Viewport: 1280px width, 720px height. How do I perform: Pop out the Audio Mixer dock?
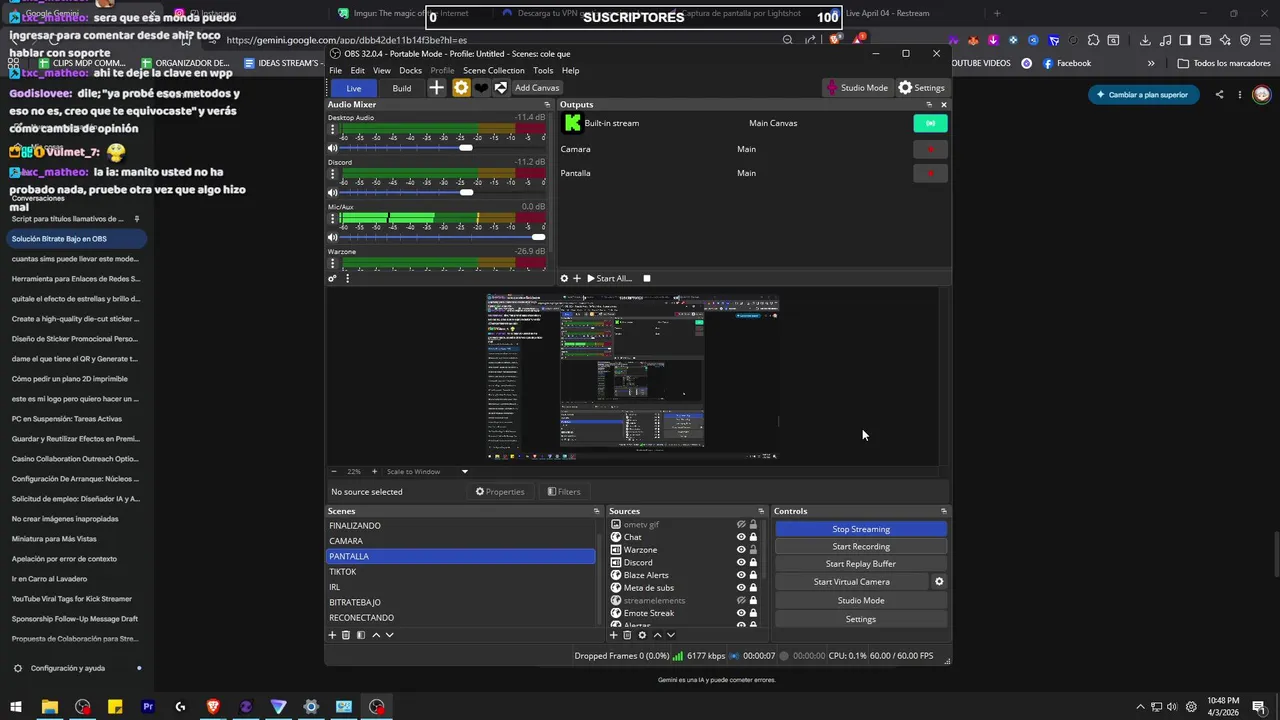[547, 104]
